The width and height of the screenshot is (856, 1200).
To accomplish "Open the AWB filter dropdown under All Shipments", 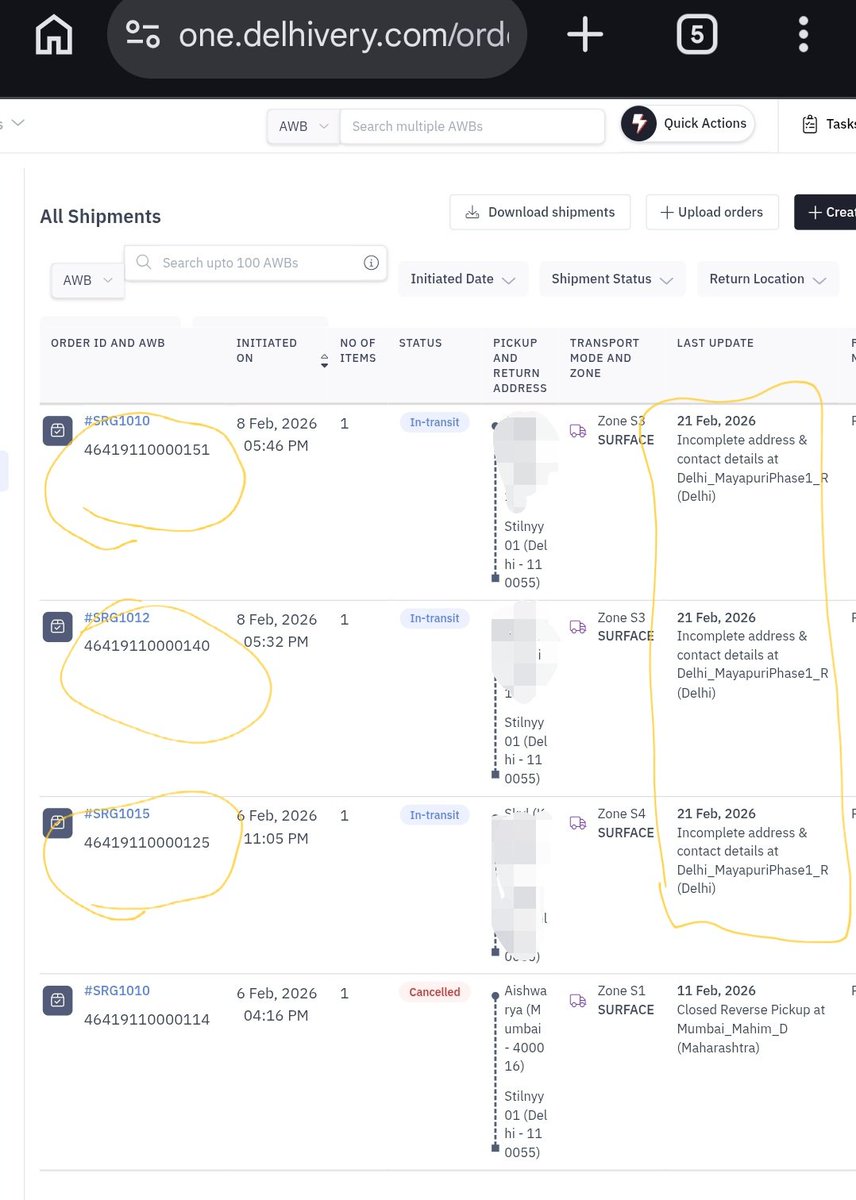I will (88, 281).
